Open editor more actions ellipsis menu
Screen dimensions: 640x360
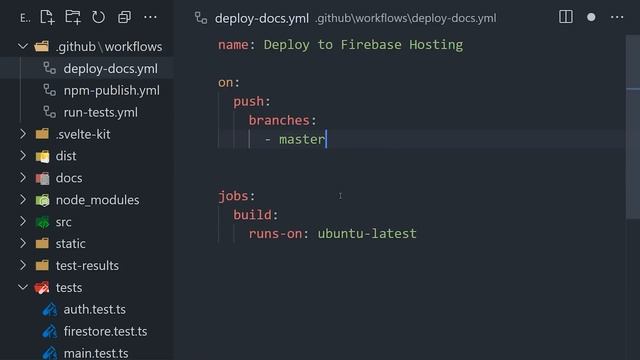[x=617, y=18]
